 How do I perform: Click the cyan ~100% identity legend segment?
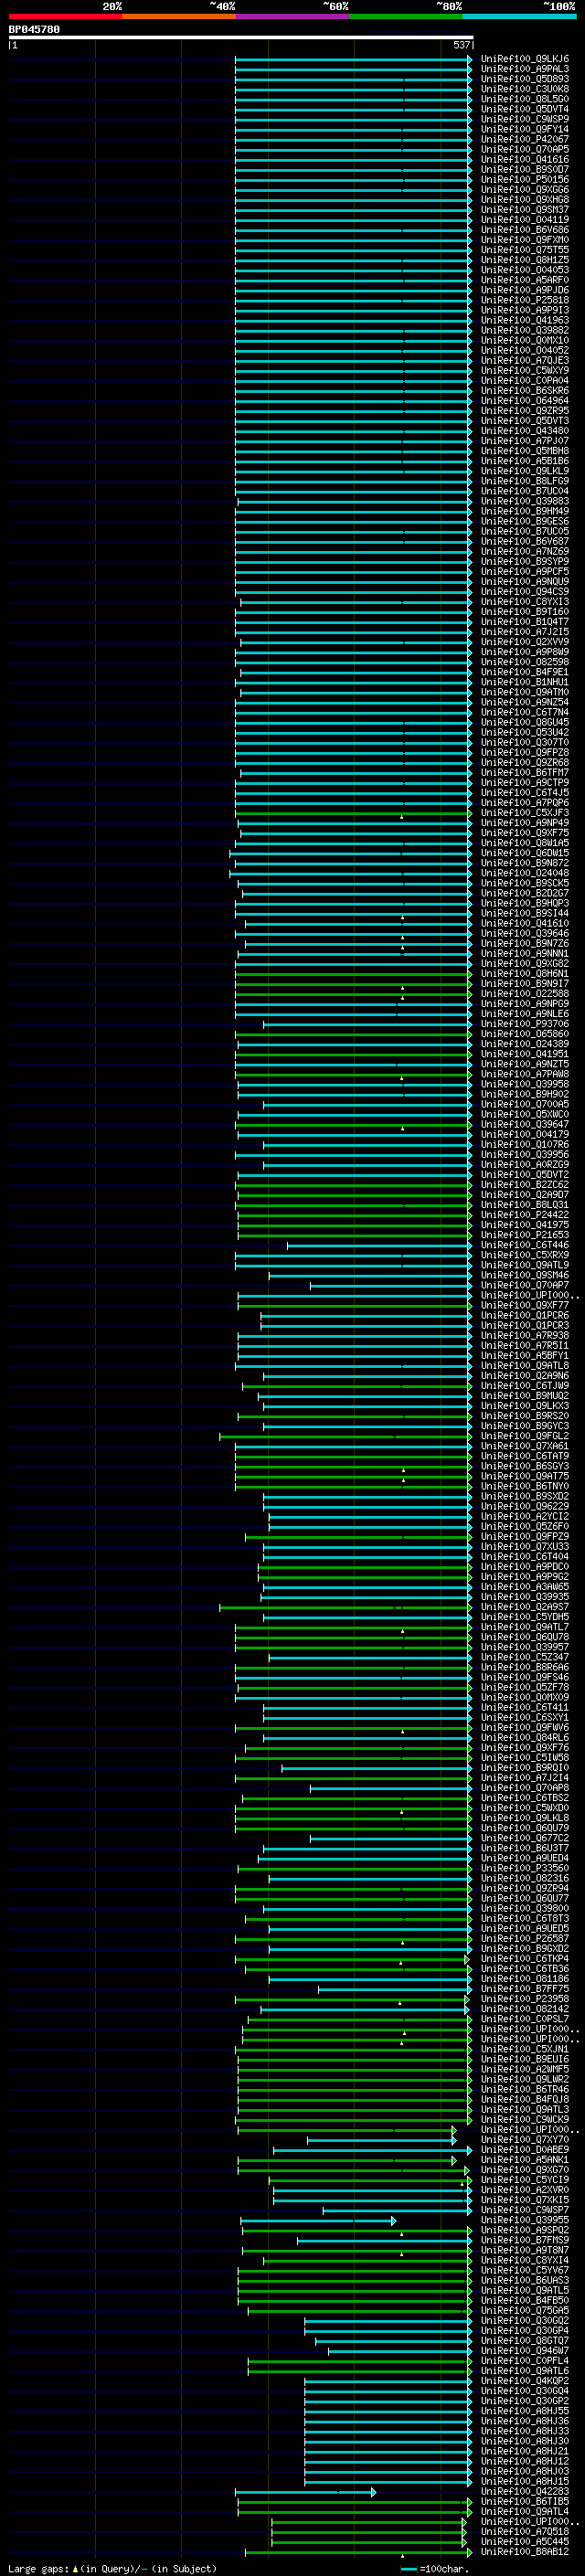[519, 16]
